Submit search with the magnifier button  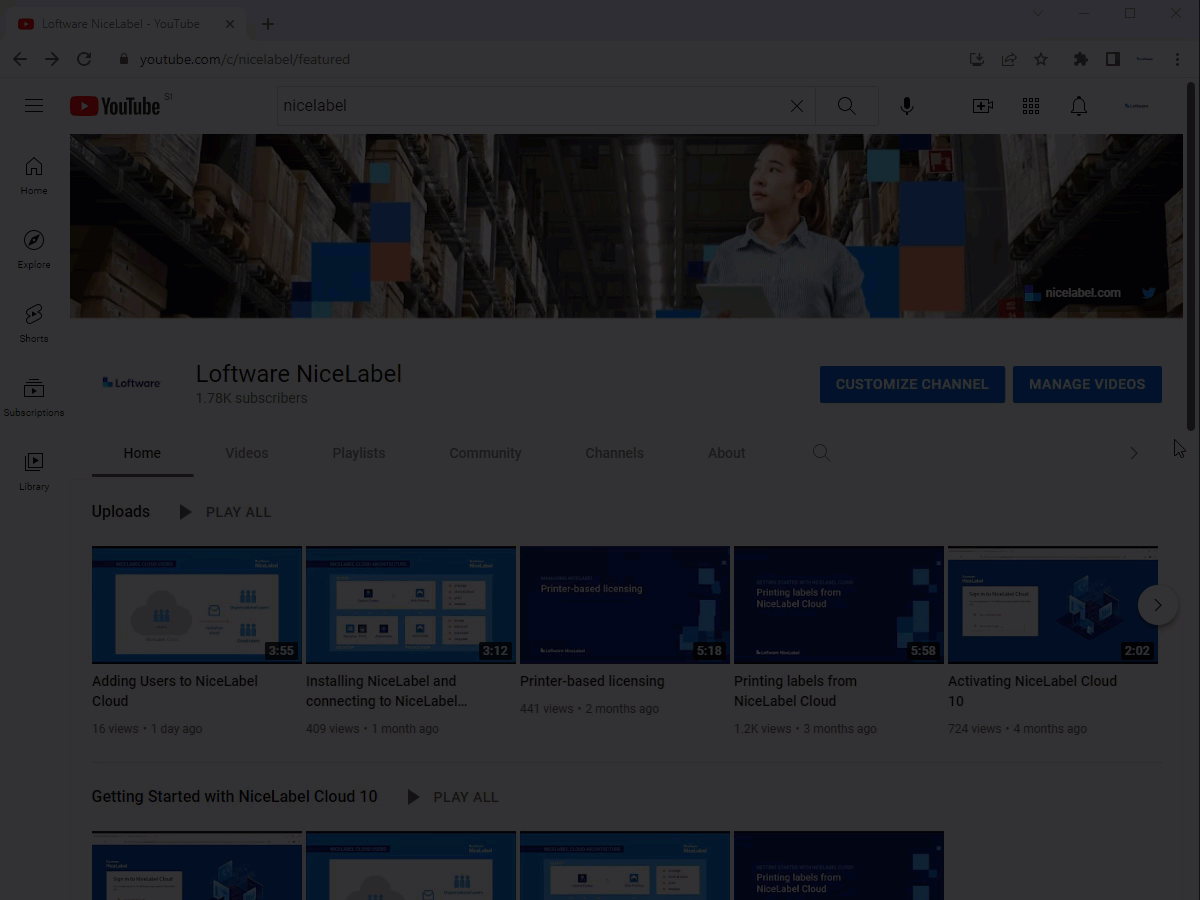point(846,106)
